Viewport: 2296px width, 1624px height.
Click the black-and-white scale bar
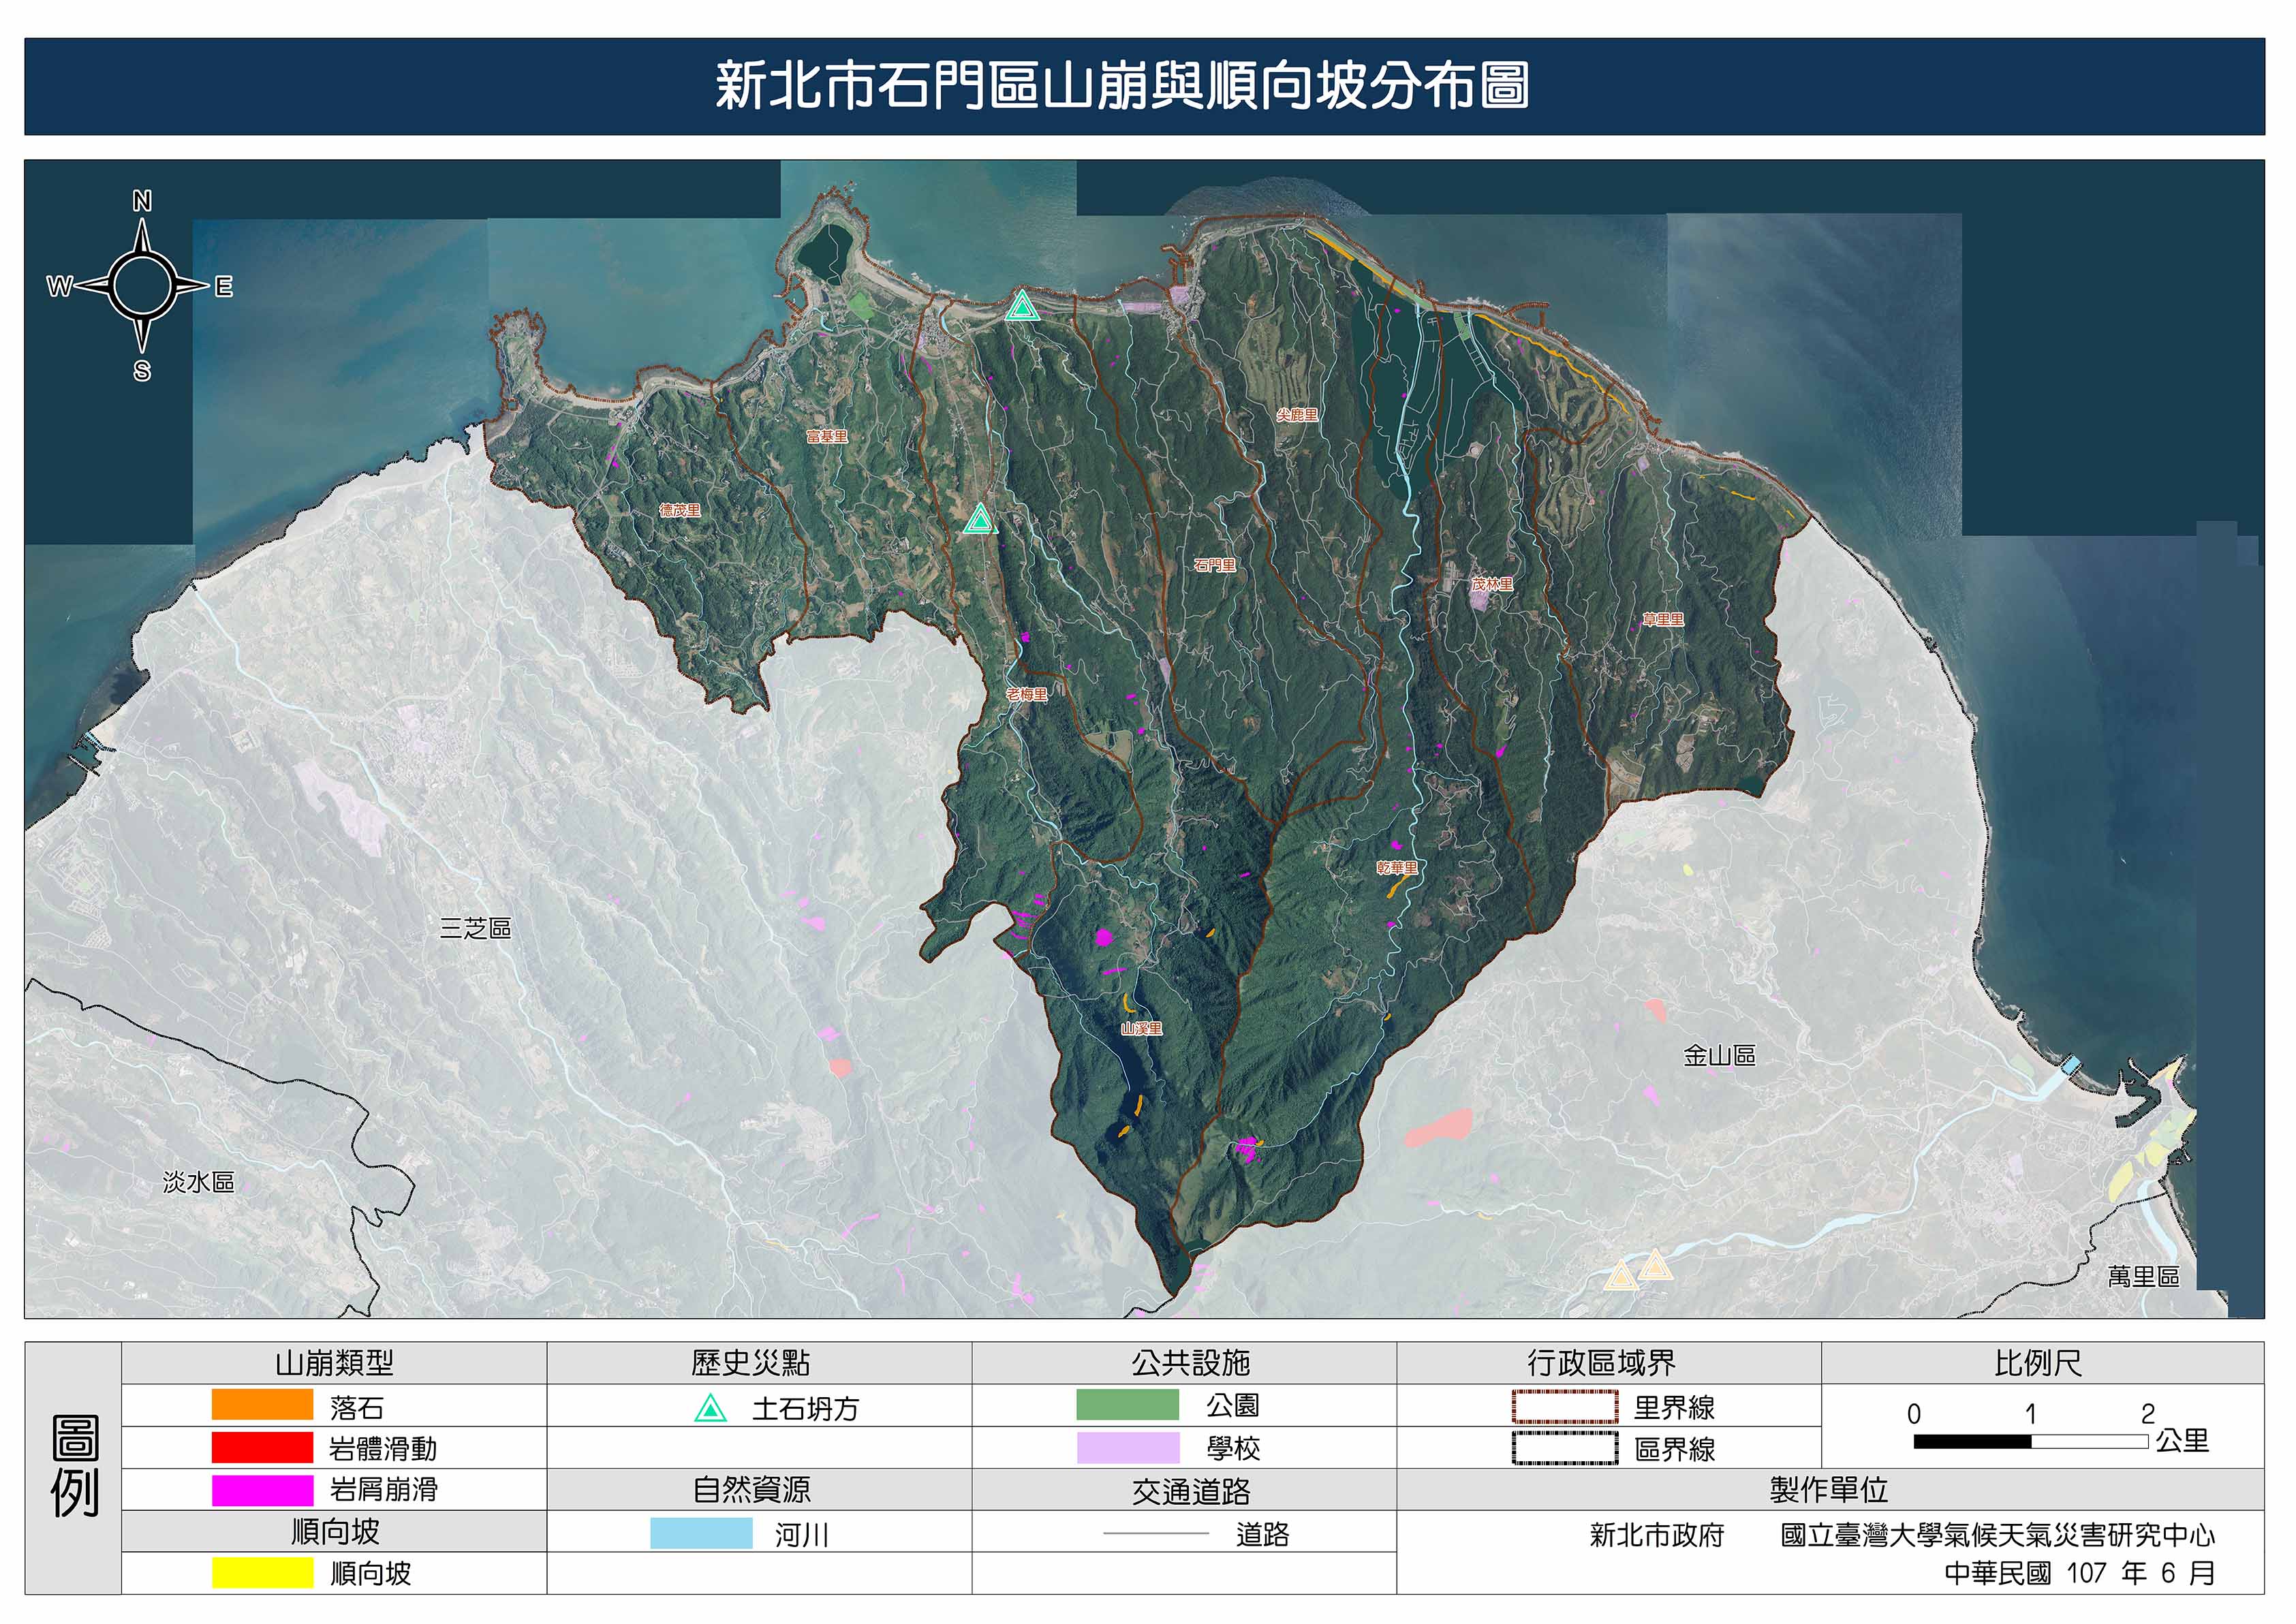[2031, 1442]
